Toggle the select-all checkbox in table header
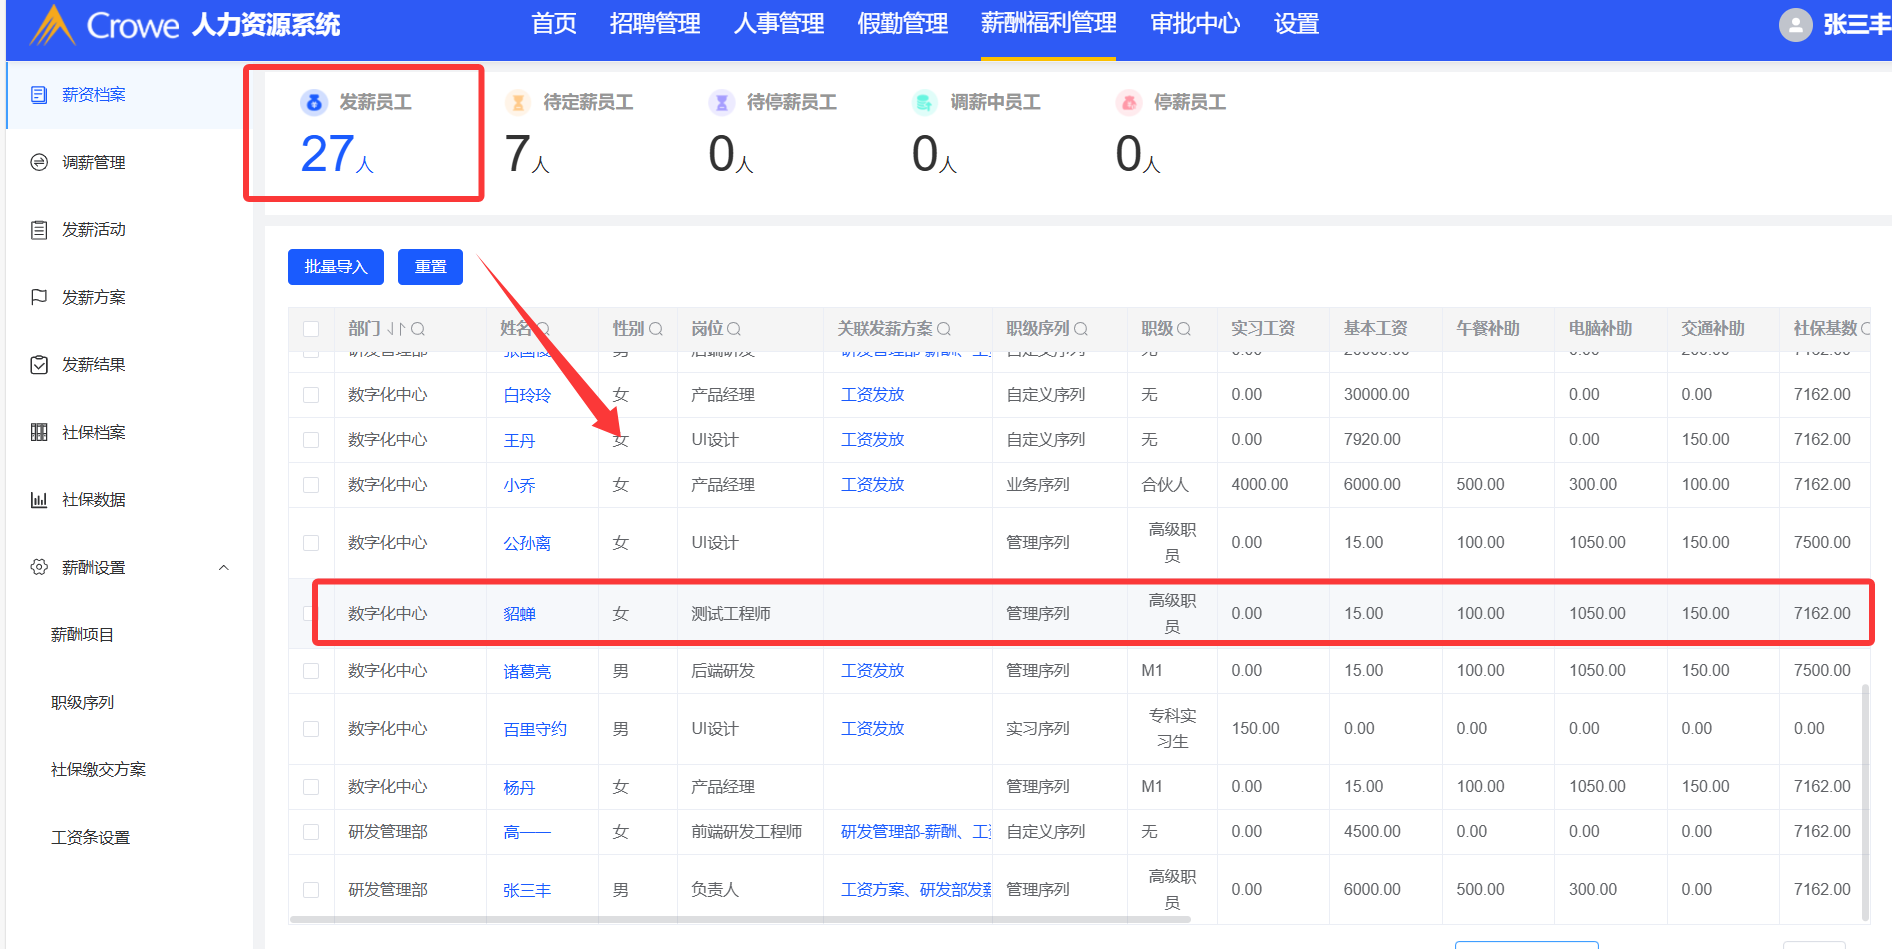Viewport: 1892px width, 949px height. [x=311, y=329]
